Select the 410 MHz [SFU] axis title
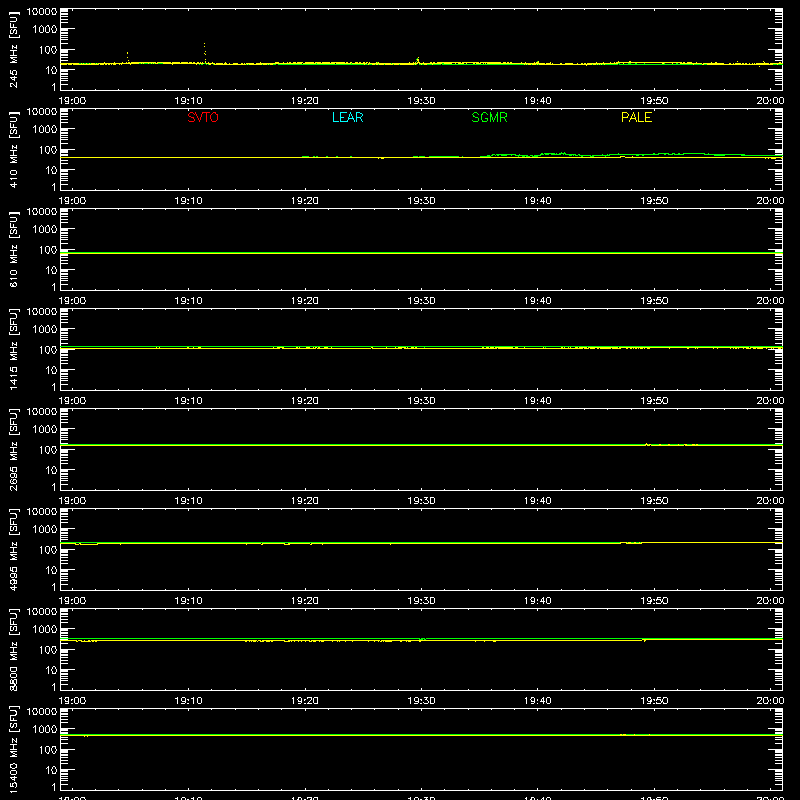Image resolution: width=800 pixels, height=800 pixels. click(13, 149)
